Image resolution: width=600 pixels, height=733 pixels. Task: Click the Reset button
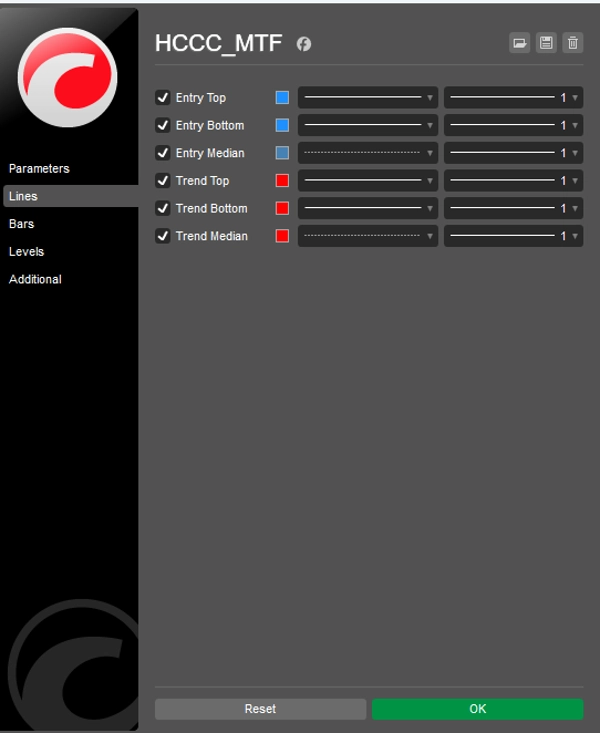(260, 709)
